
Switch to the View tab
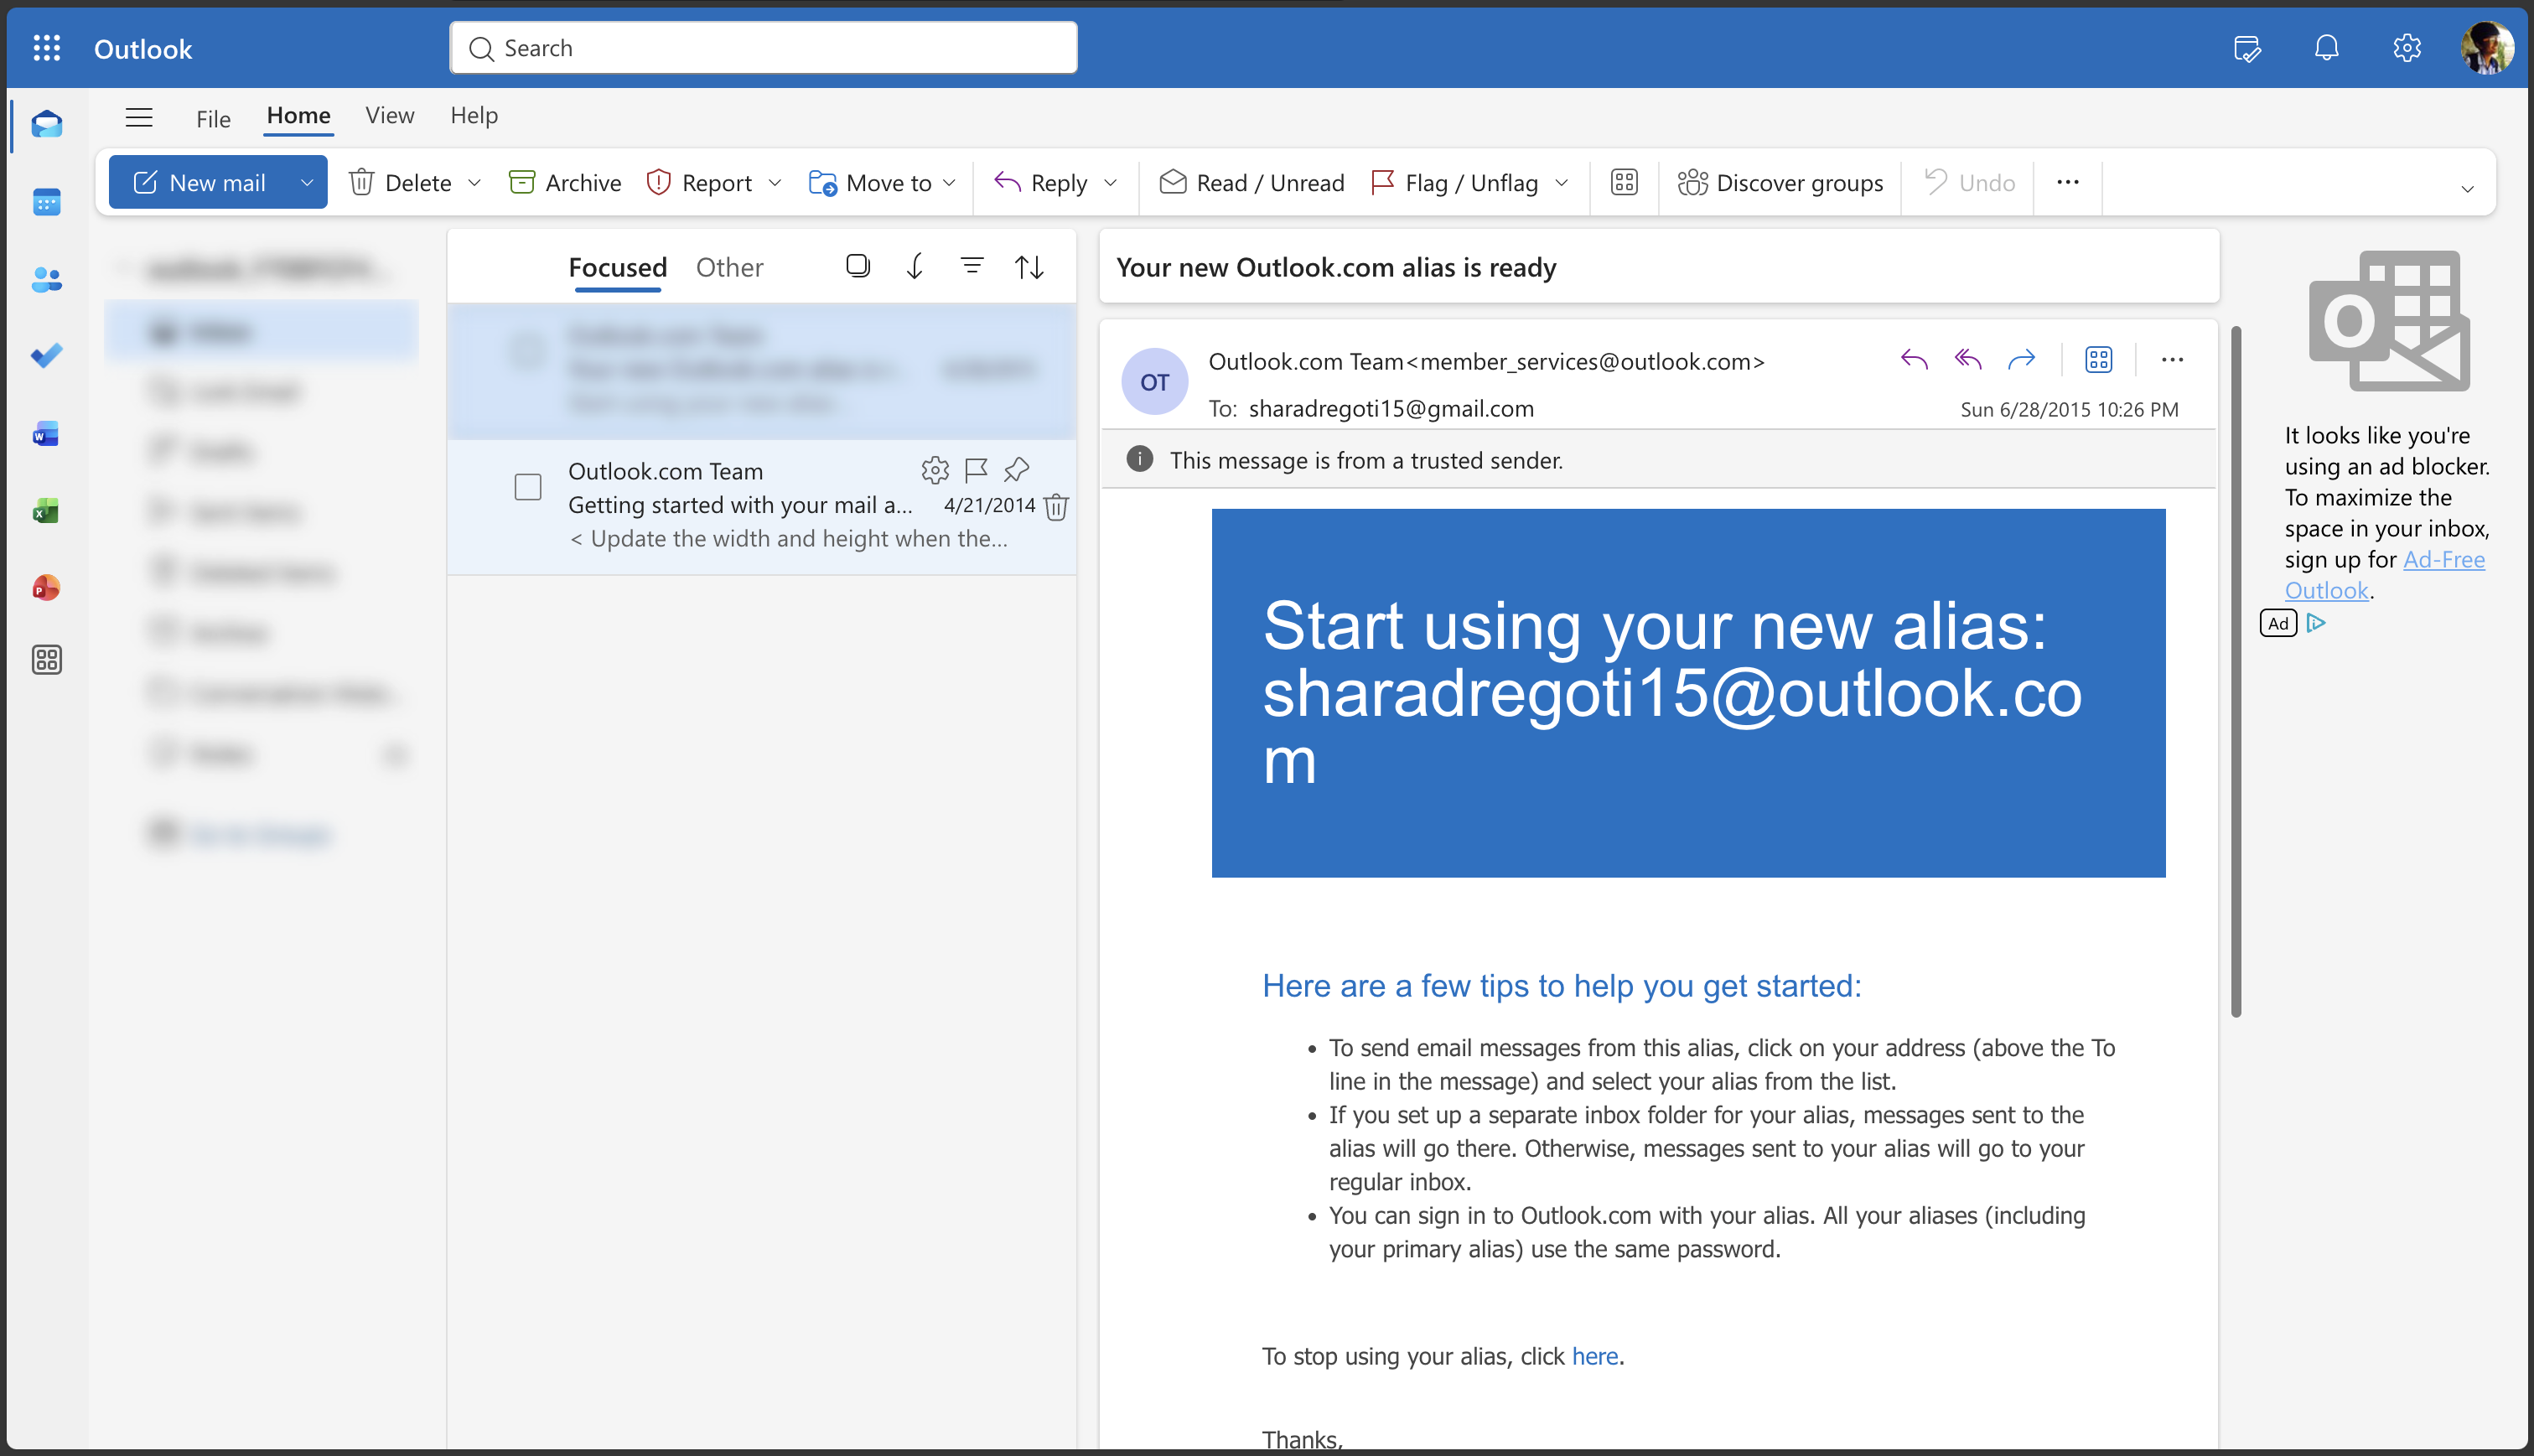[389, 115]
